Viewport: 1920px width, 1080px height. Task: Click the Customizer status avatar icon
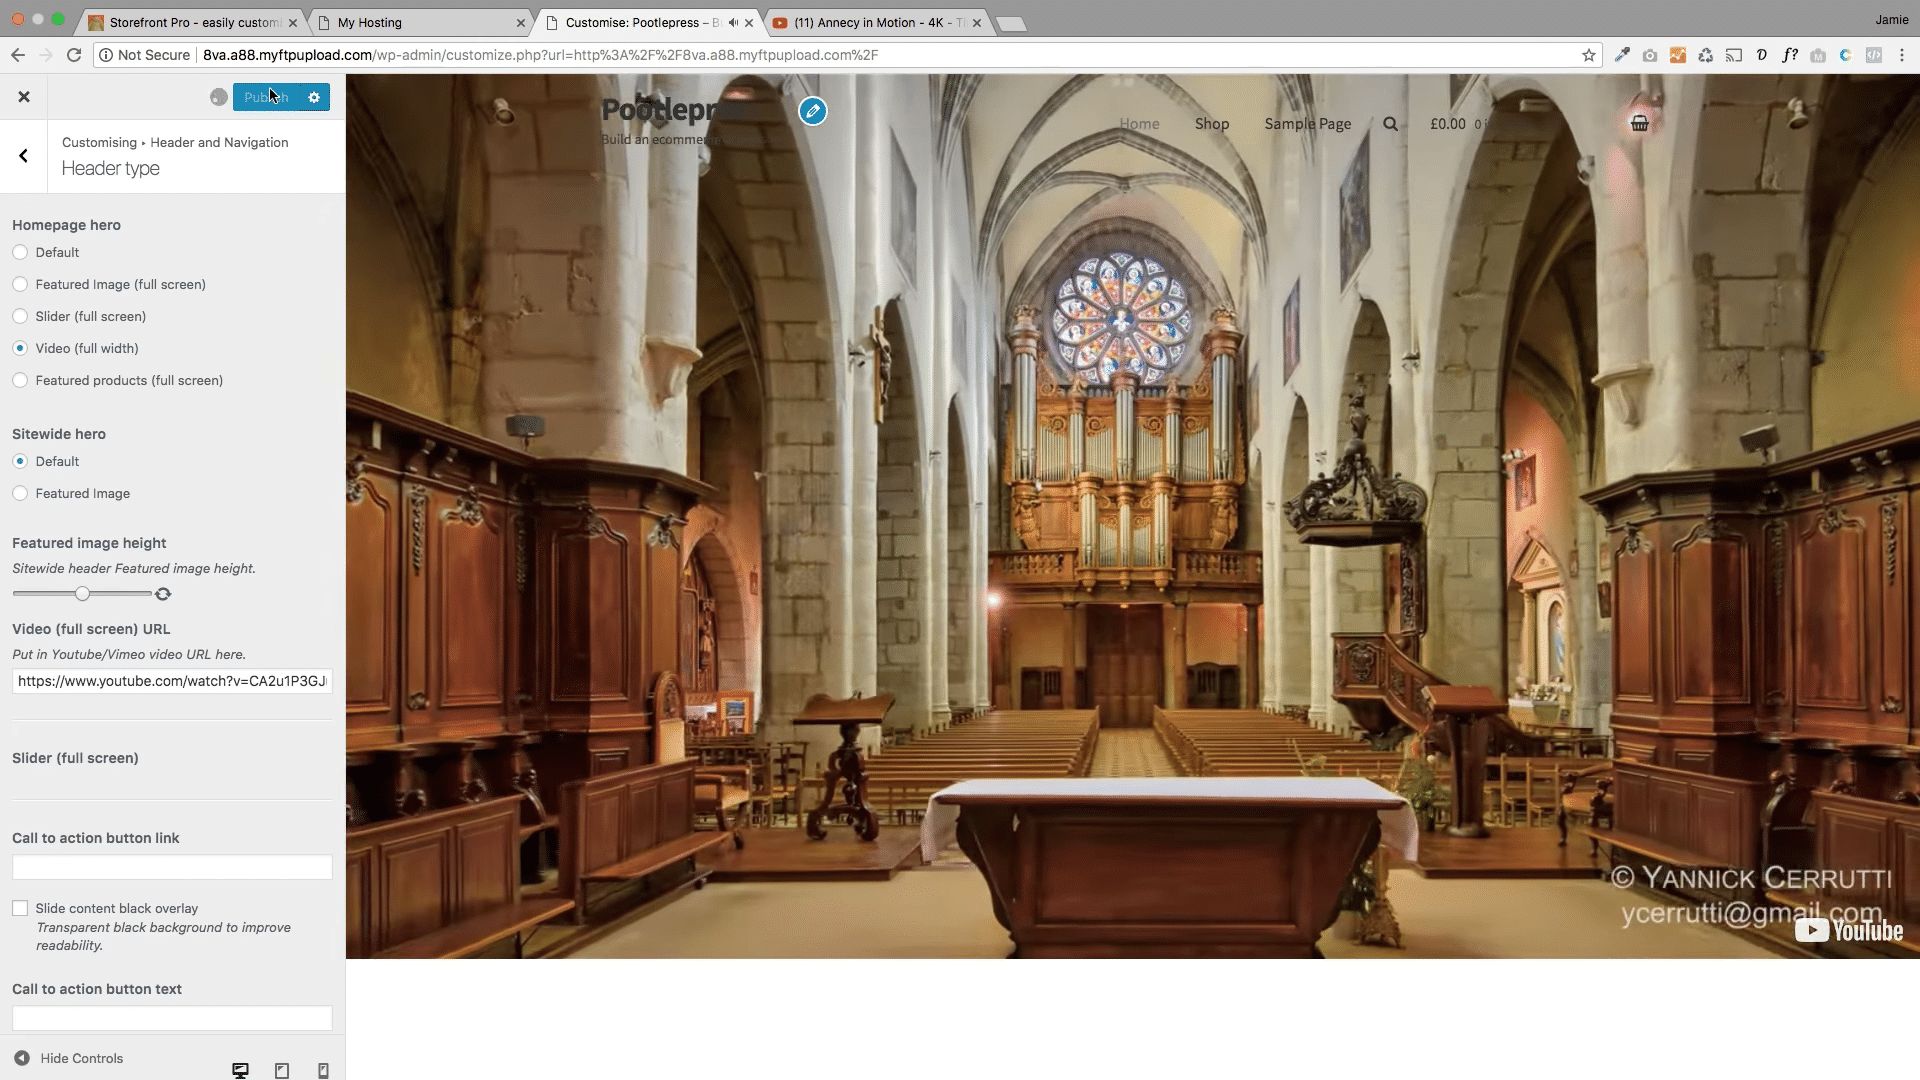click(x=219, y=97)
